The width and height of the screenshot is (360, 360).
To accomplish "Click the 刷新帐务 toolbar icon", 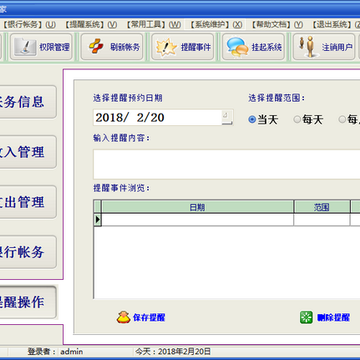I will 96,47.
